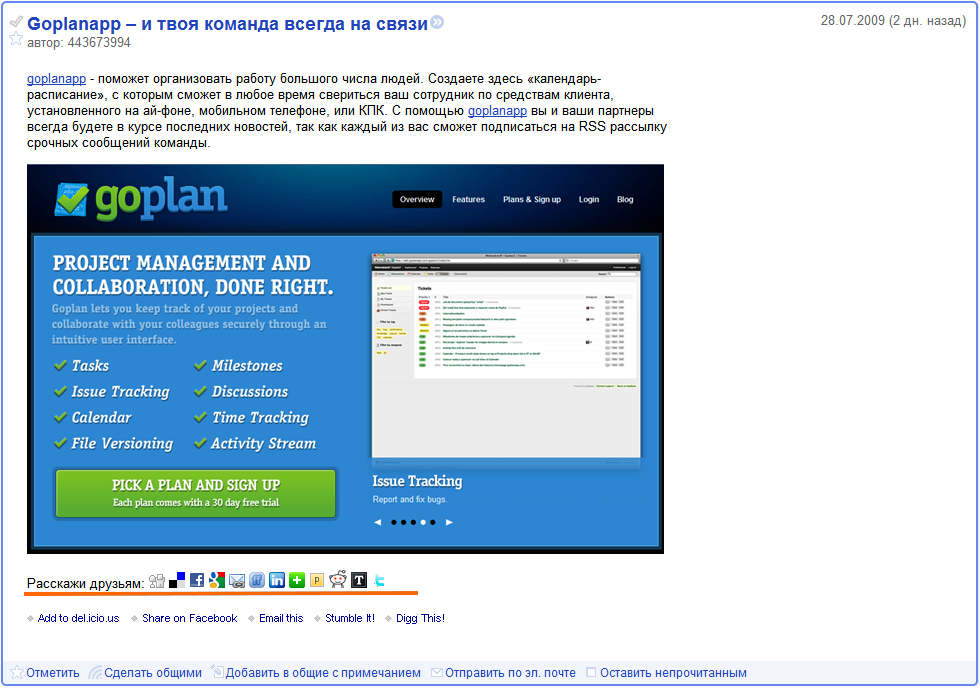980x688 pixels.
Task: Open the Goplanapp post title link
Action: point(228,24)
